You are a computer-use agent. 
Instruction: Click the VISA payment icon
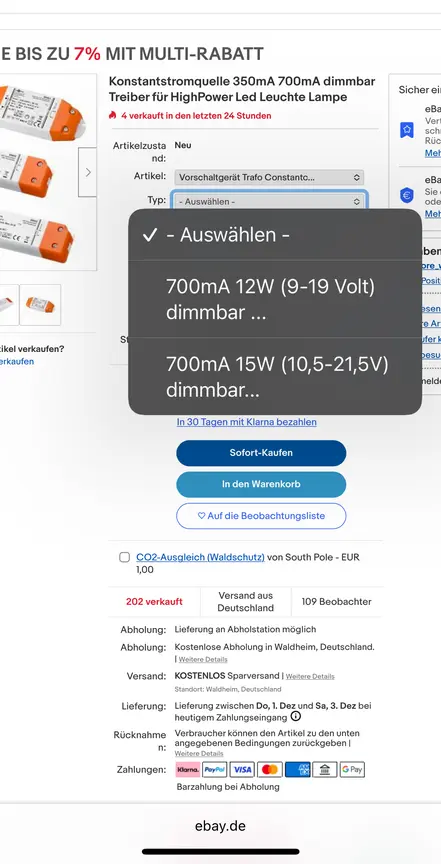coord(241,769)
